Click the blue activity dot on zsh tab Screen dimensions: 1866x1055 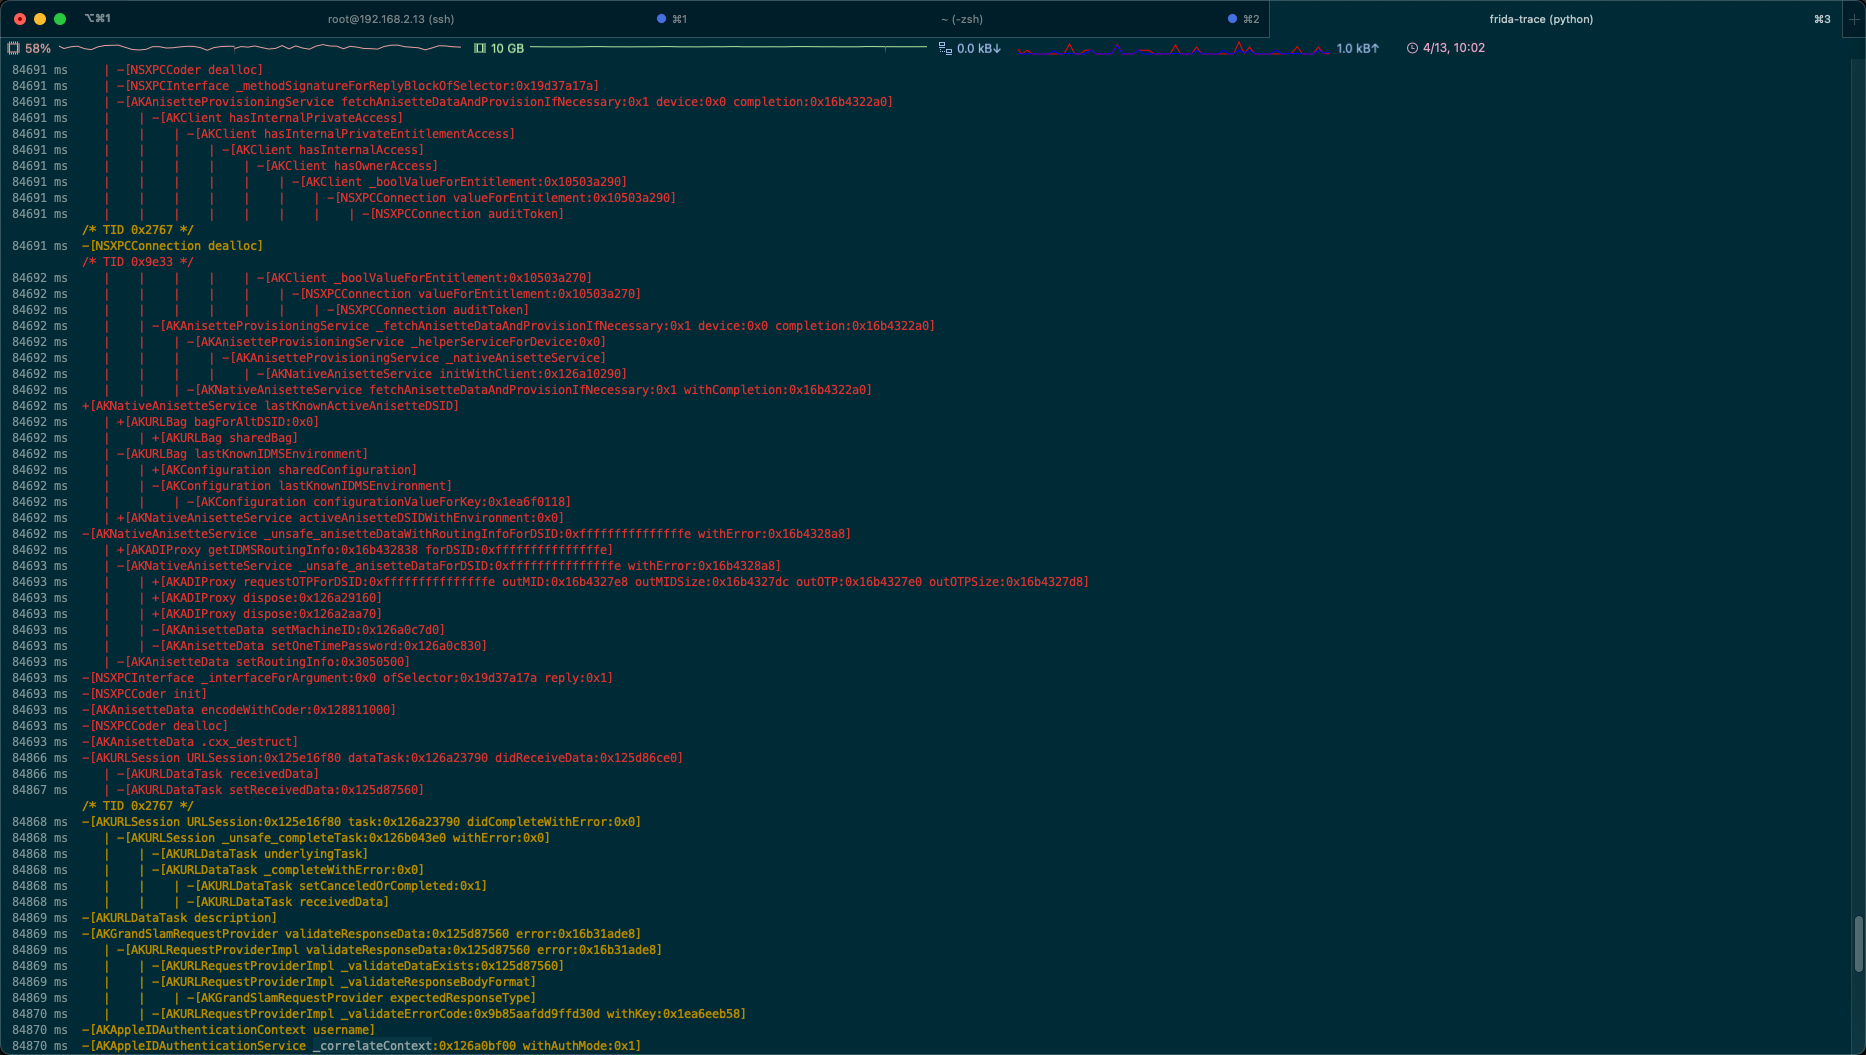tap(1232, 19)
